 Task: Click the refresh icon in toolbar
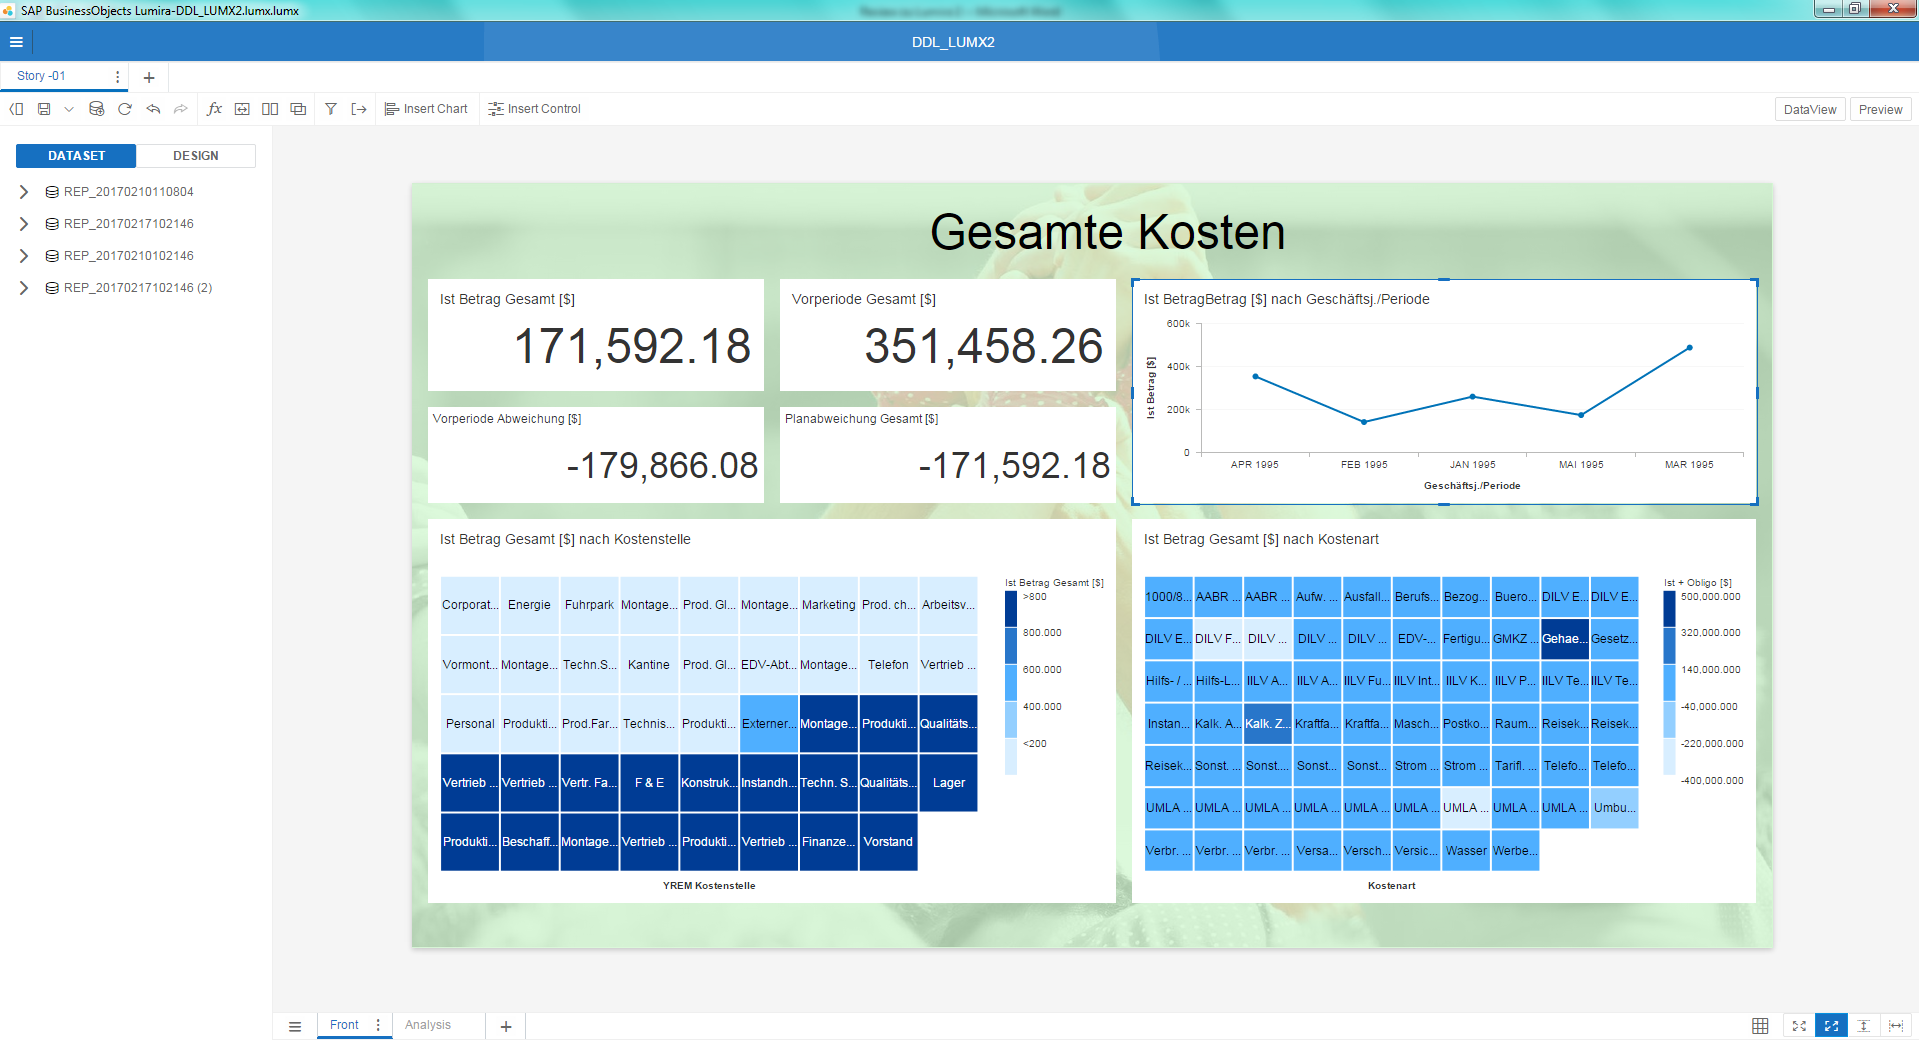pyautogui.click(x=125, y=109)
